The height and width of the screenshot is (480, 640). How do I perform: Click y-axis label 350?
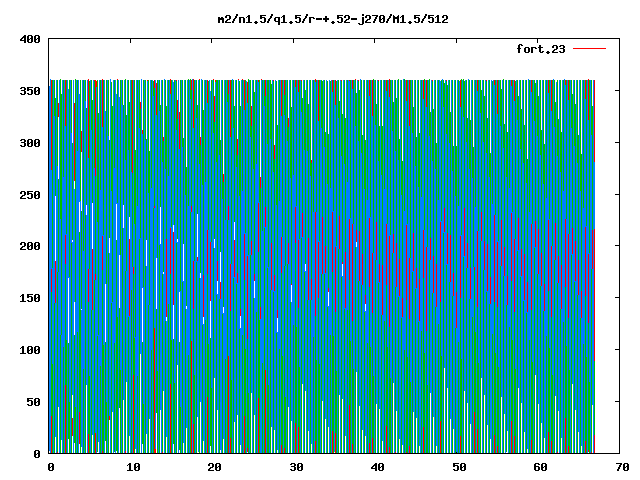[x=30, y=91]
